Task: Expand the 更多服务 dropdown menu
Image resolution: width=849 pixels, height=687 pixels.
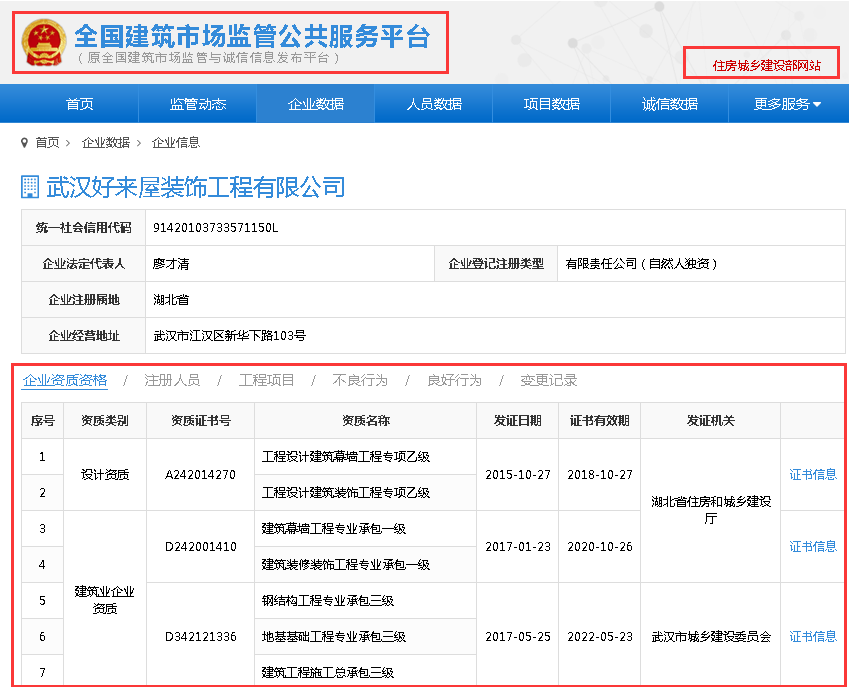Action: click(x=787, y=104)
